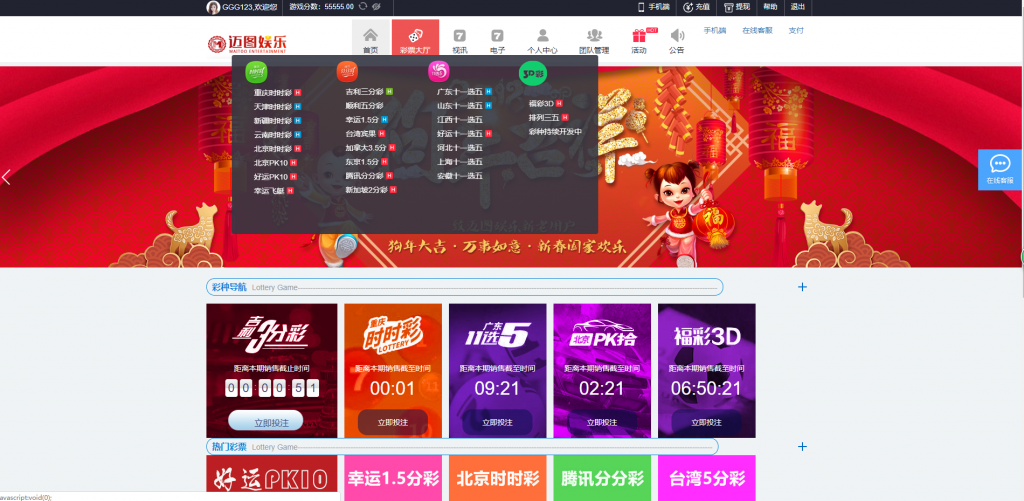This screenshot has width=1024, height=501.
Task: Open the 腾讯分分彩 hot lottery tile
Action: click(602, 478)
